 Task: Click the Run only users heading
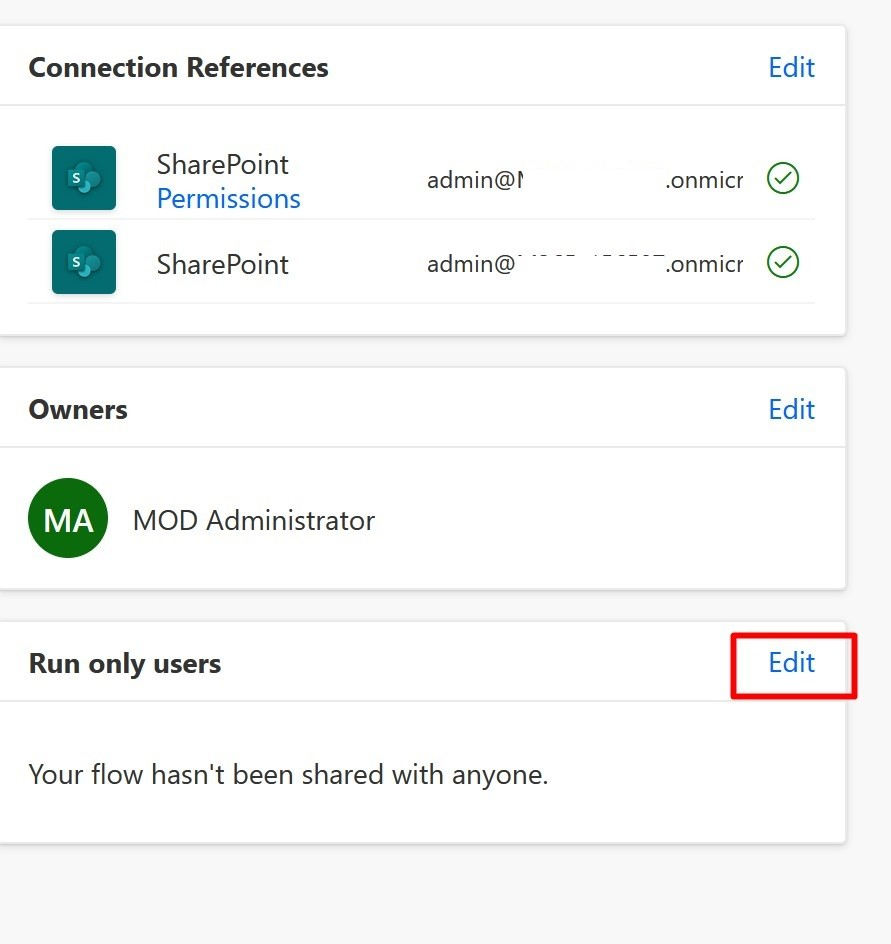pos(125,664)
